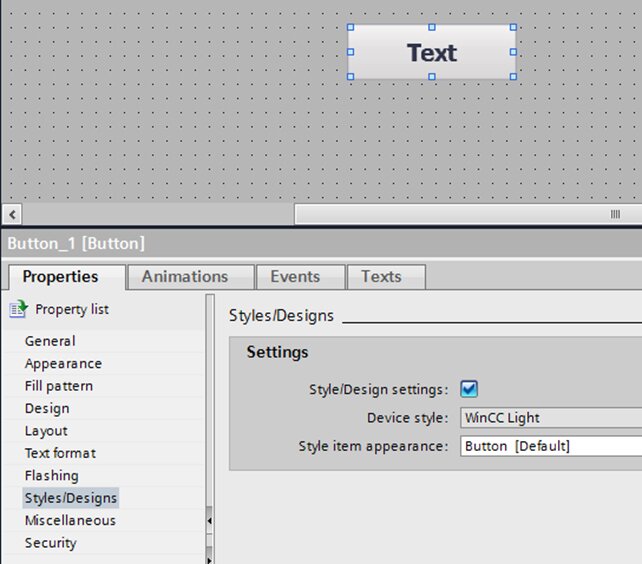This screenshot has height=564, width=642.
Task: Click the Button_1 [Button] inspector title
Action: pos(76,243)
